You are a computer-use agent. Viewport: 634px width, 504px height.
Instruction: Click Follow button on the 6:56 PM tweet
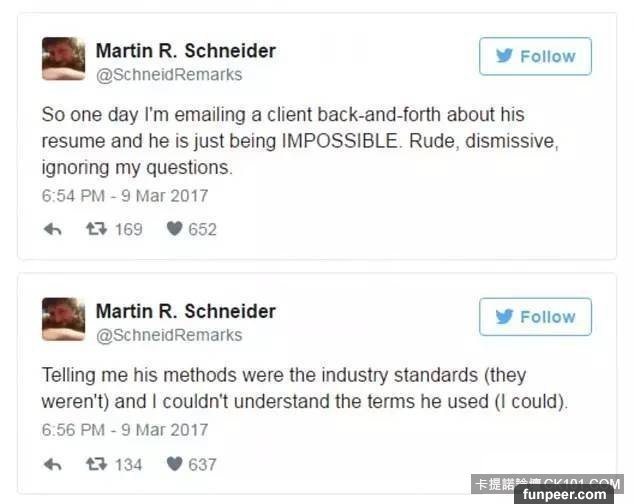coord(535,317)
